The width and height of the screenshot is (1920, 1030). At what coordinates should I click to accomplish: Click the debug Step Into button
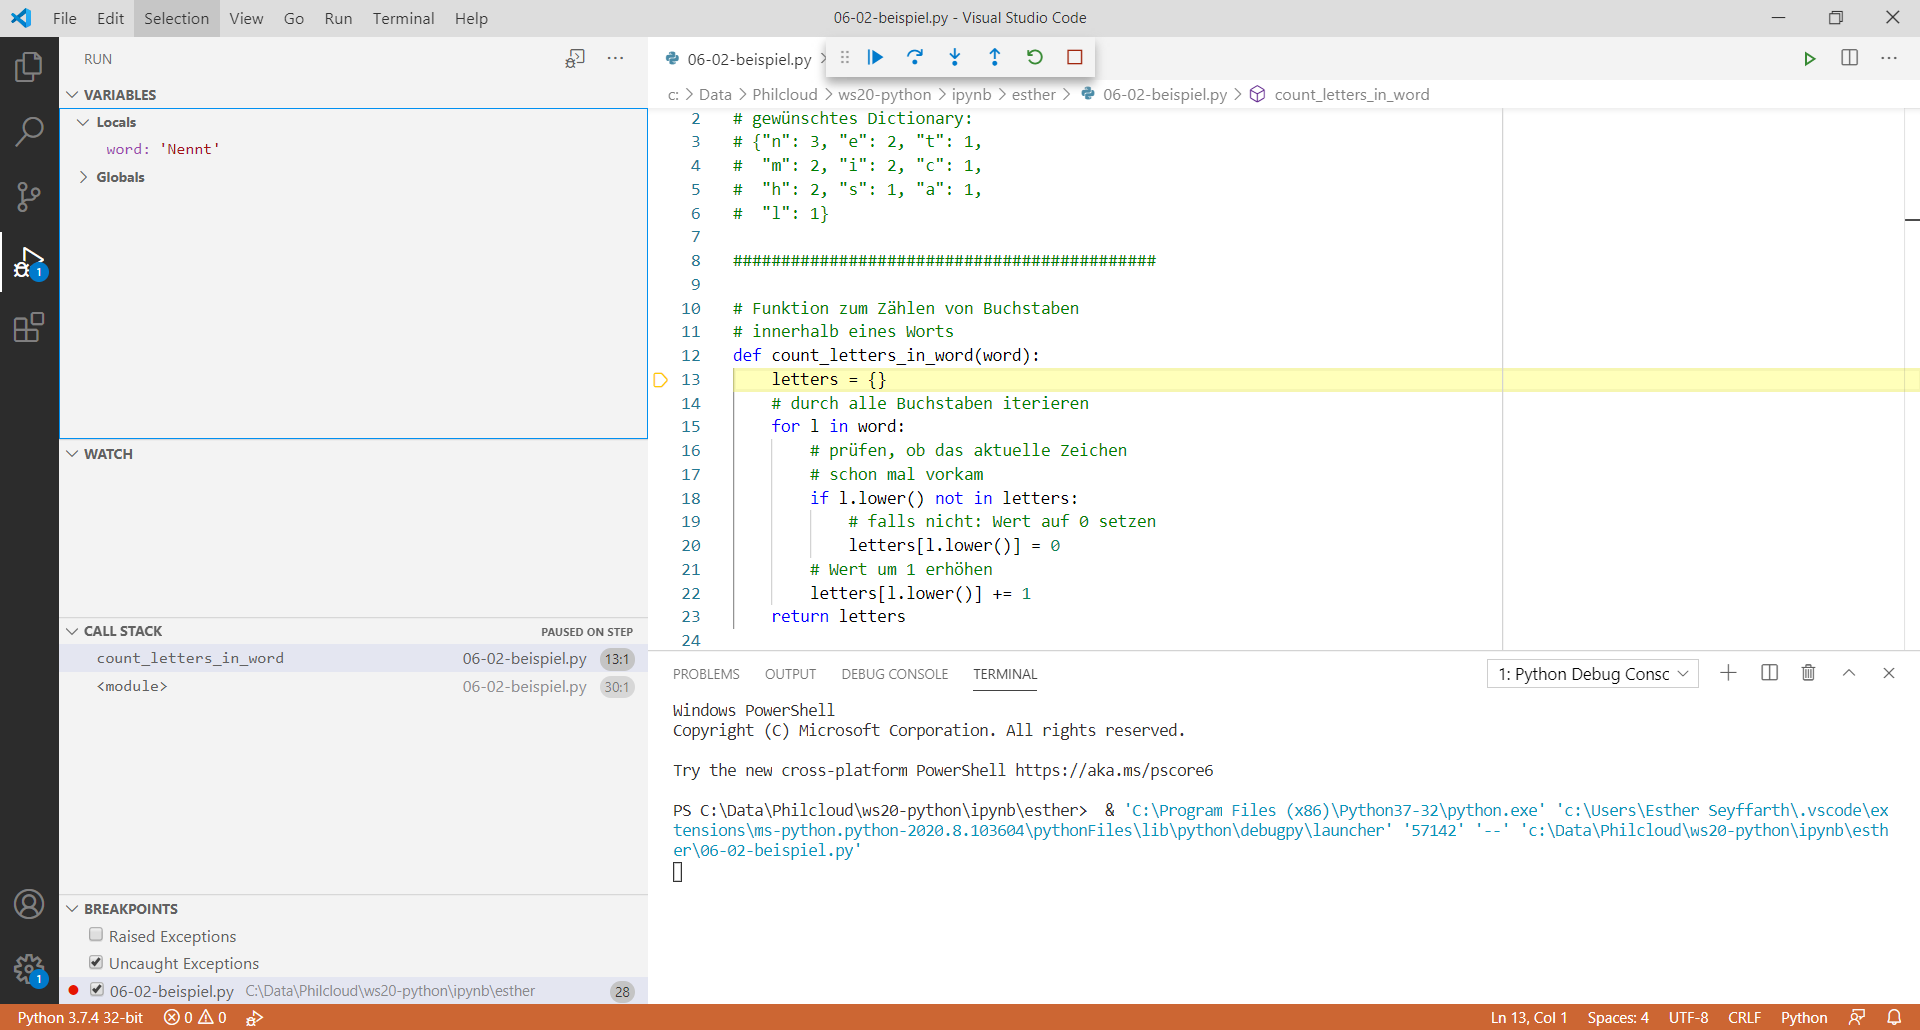pyautogui.click(x=955, y=57)
